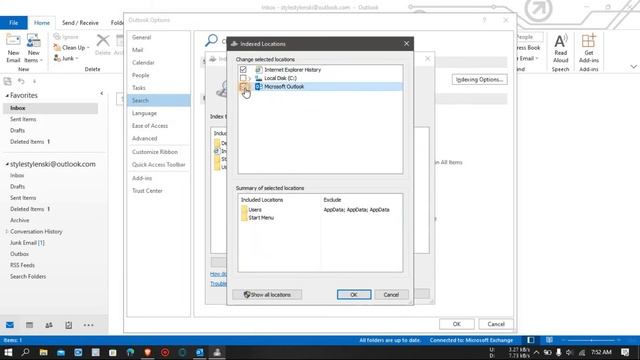This screenshot has width=640, height=360.
Task: Click Send/Receive All Folders quick access icon
Action: pyautogui.click(x=7, y=81)
